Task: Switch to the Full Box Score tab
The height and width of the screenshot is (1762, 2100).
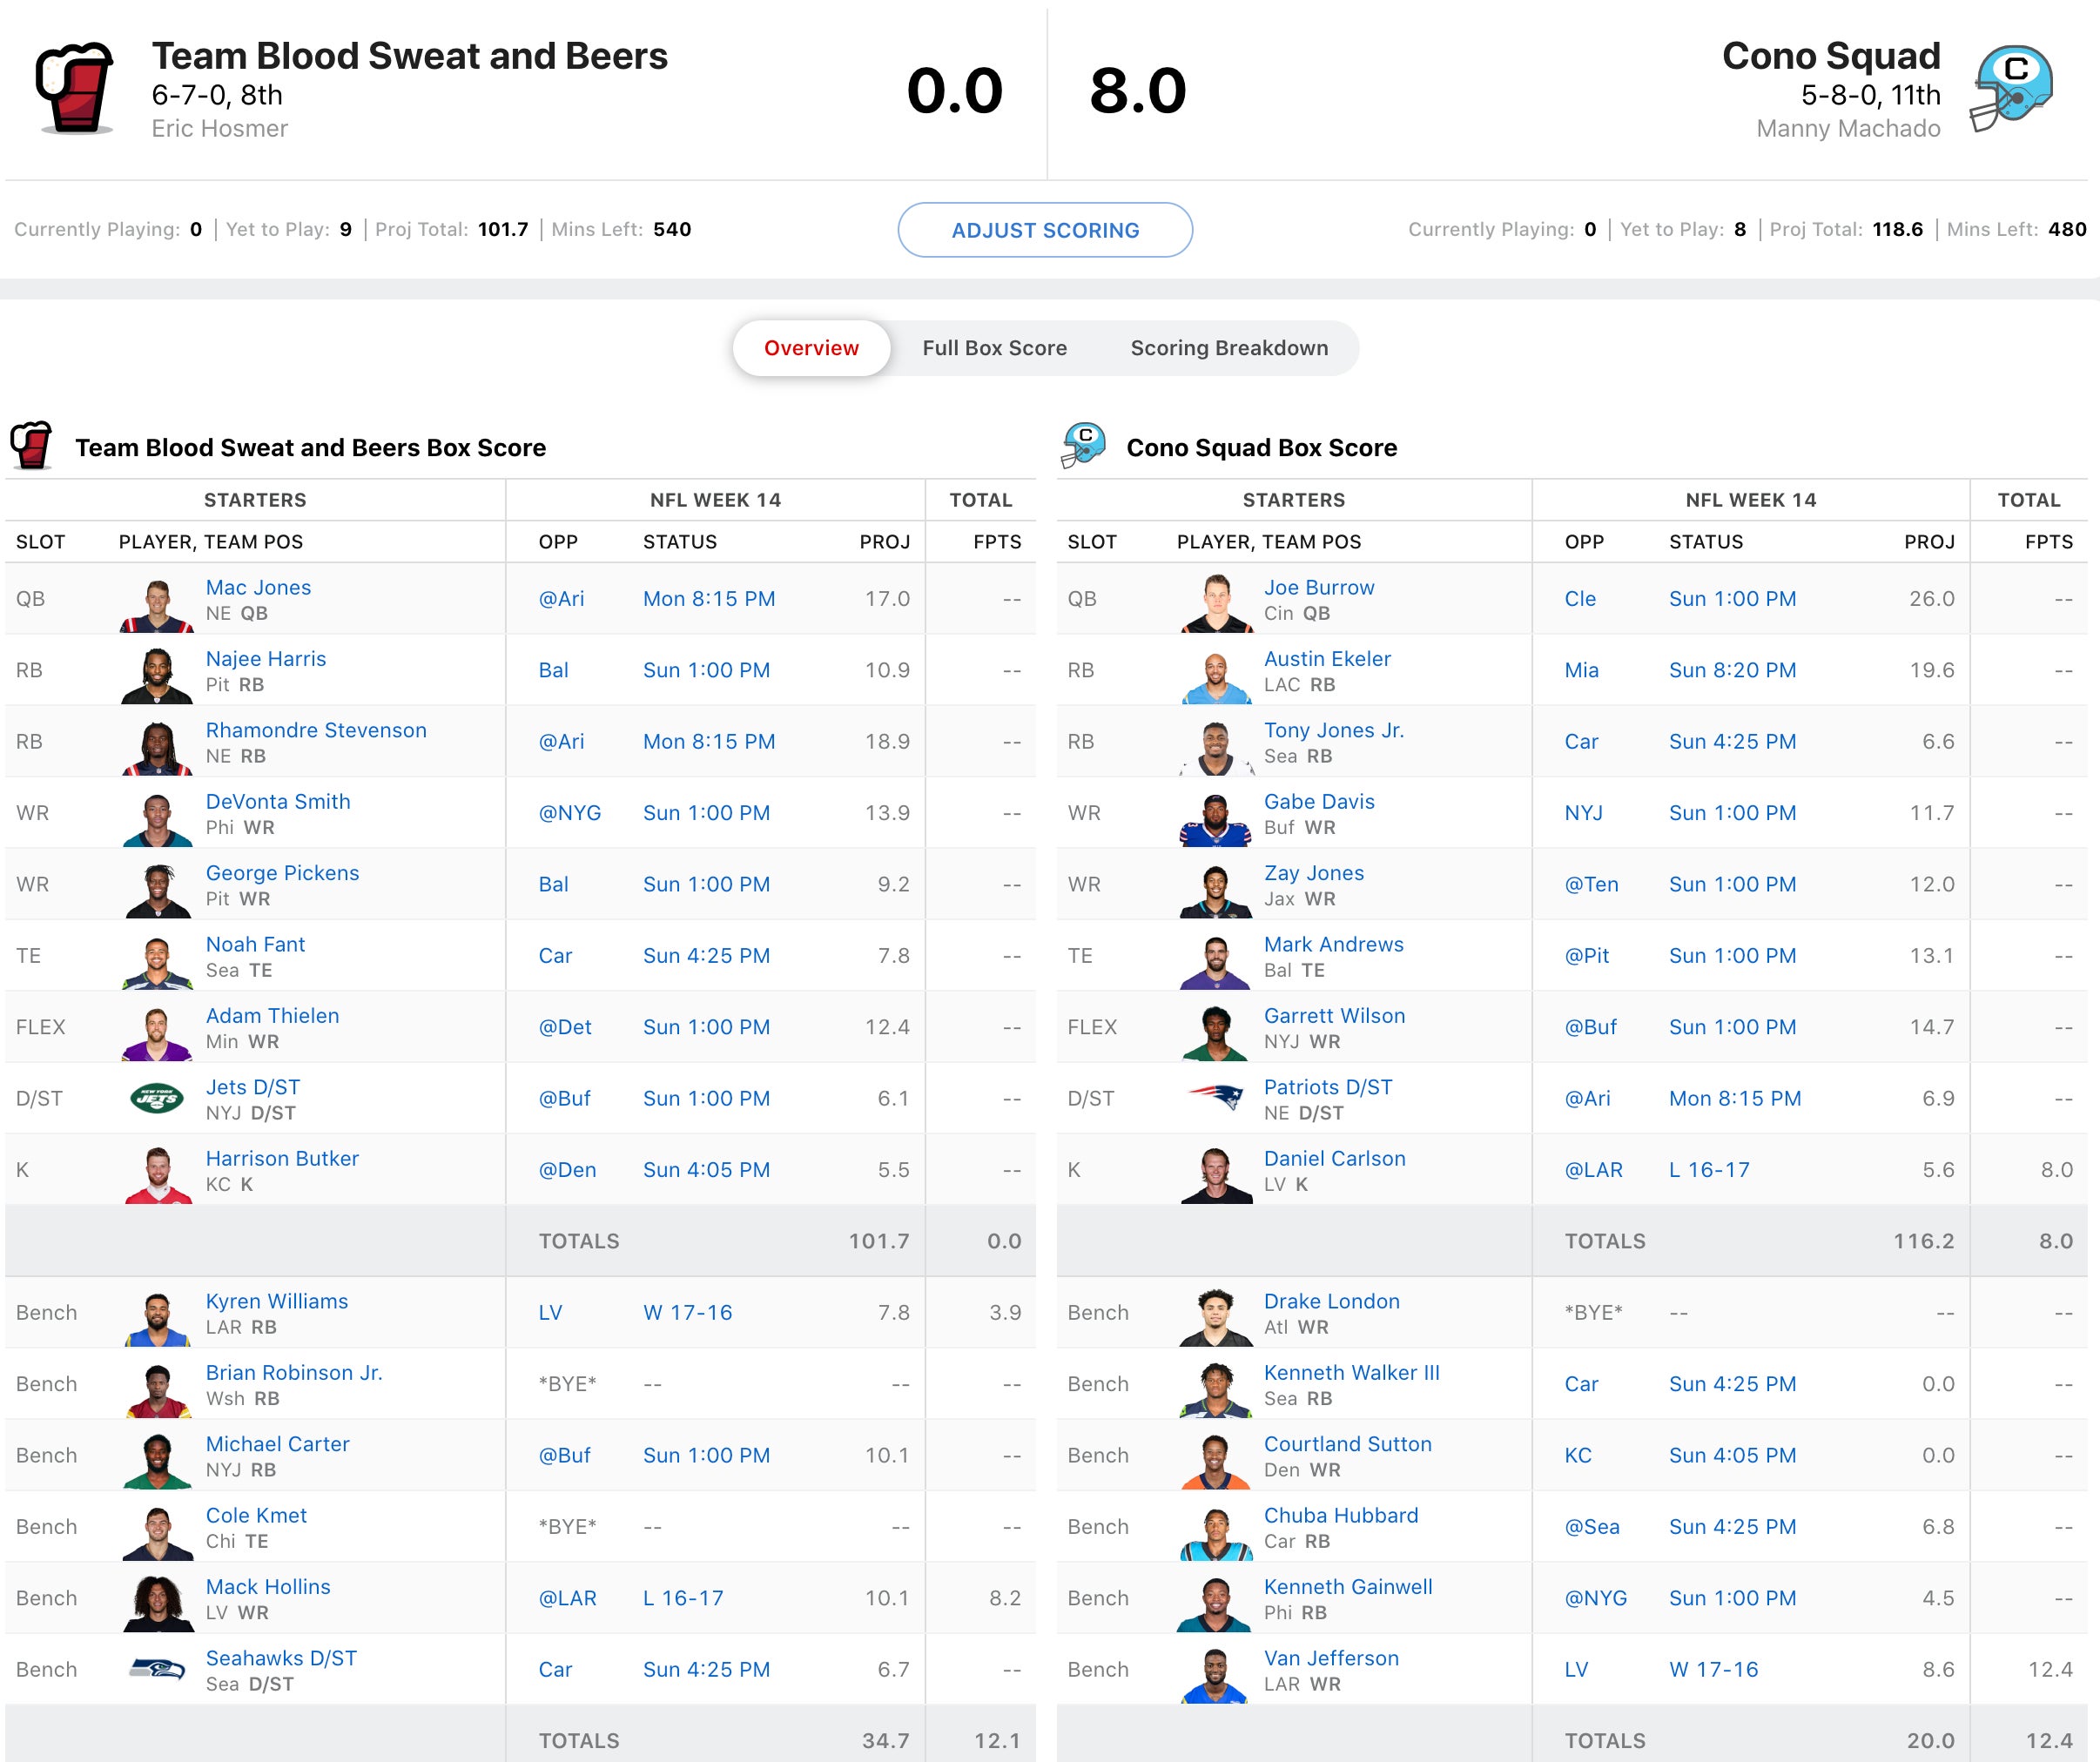Action: [x=994, y=348]
